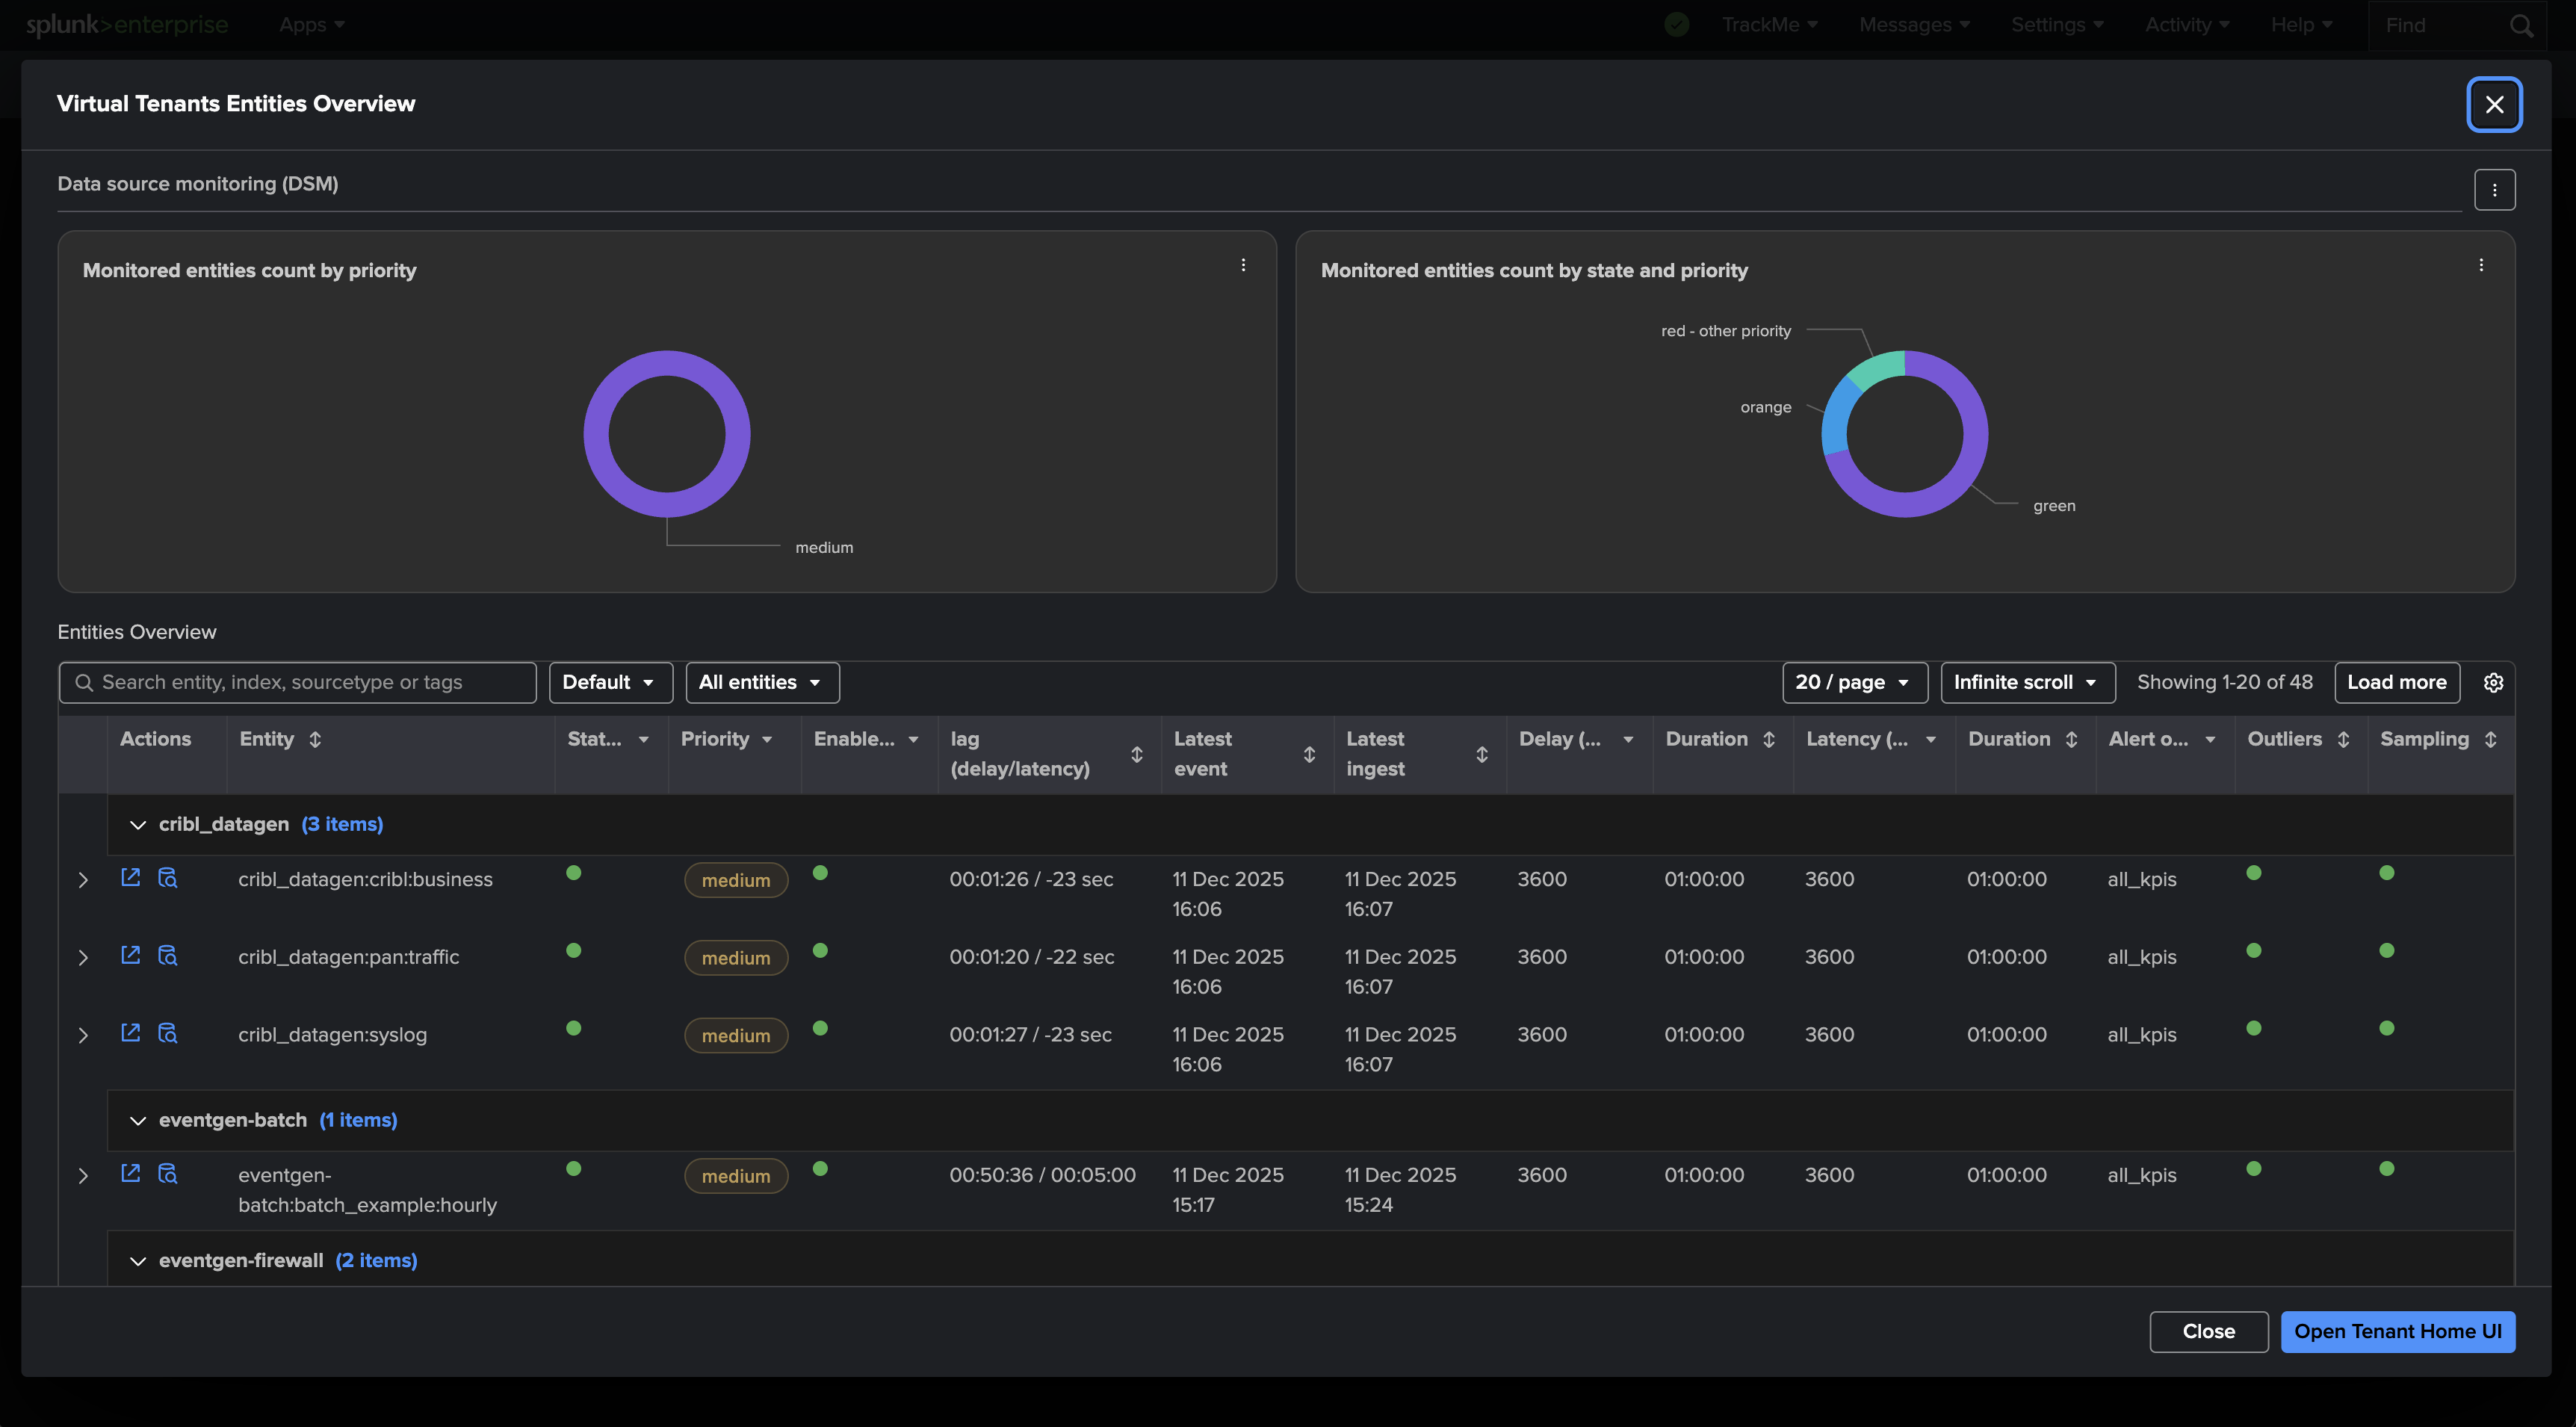Collapse the cribl_datagen group

(x=138, y=824)
